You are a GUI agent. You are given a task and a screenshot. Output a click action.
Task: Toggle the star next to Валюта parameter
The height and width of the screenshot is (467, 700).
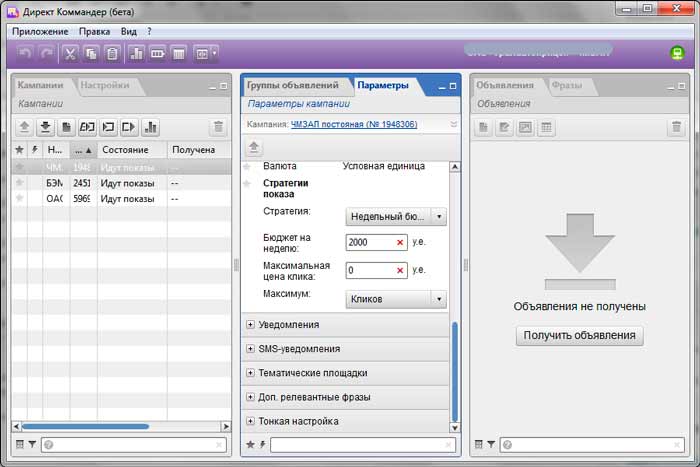point(248,165)
